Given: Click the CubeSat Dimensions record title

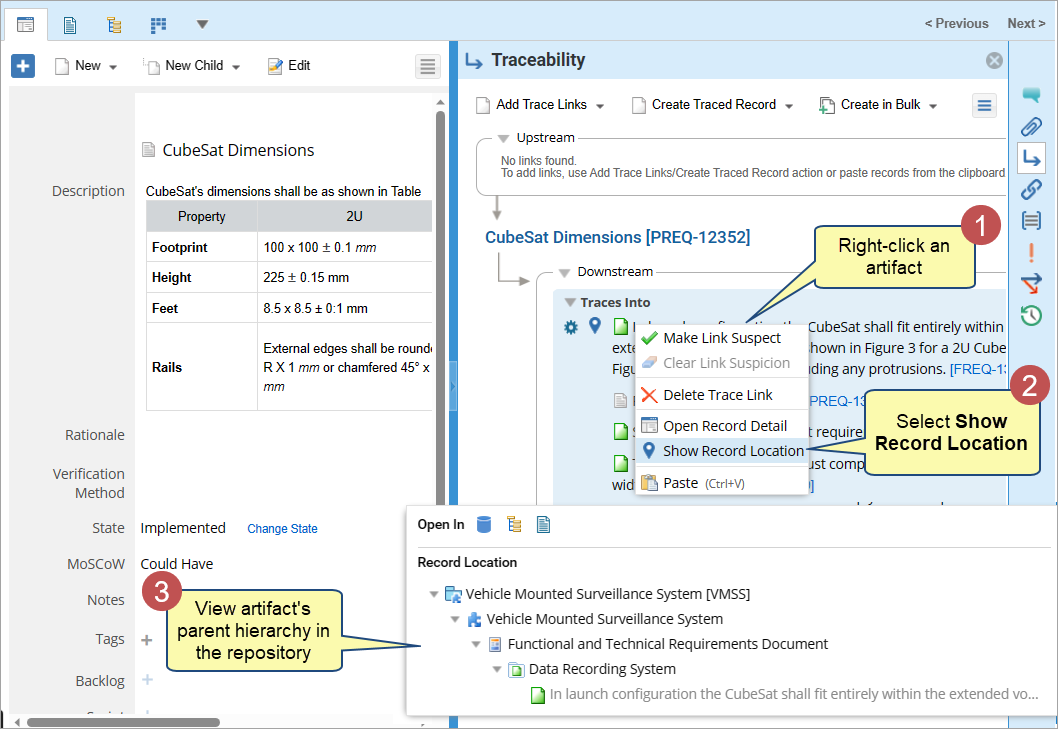Looking at the screenshot, I should [238, 151].
